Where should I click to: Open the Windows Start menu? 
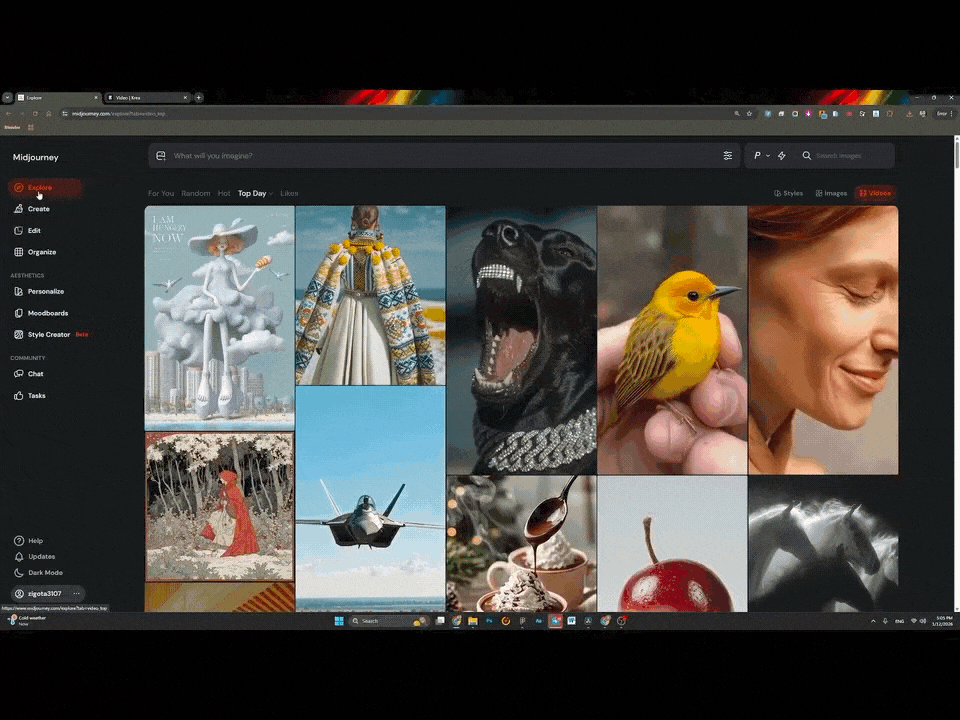tap(339, 621)
